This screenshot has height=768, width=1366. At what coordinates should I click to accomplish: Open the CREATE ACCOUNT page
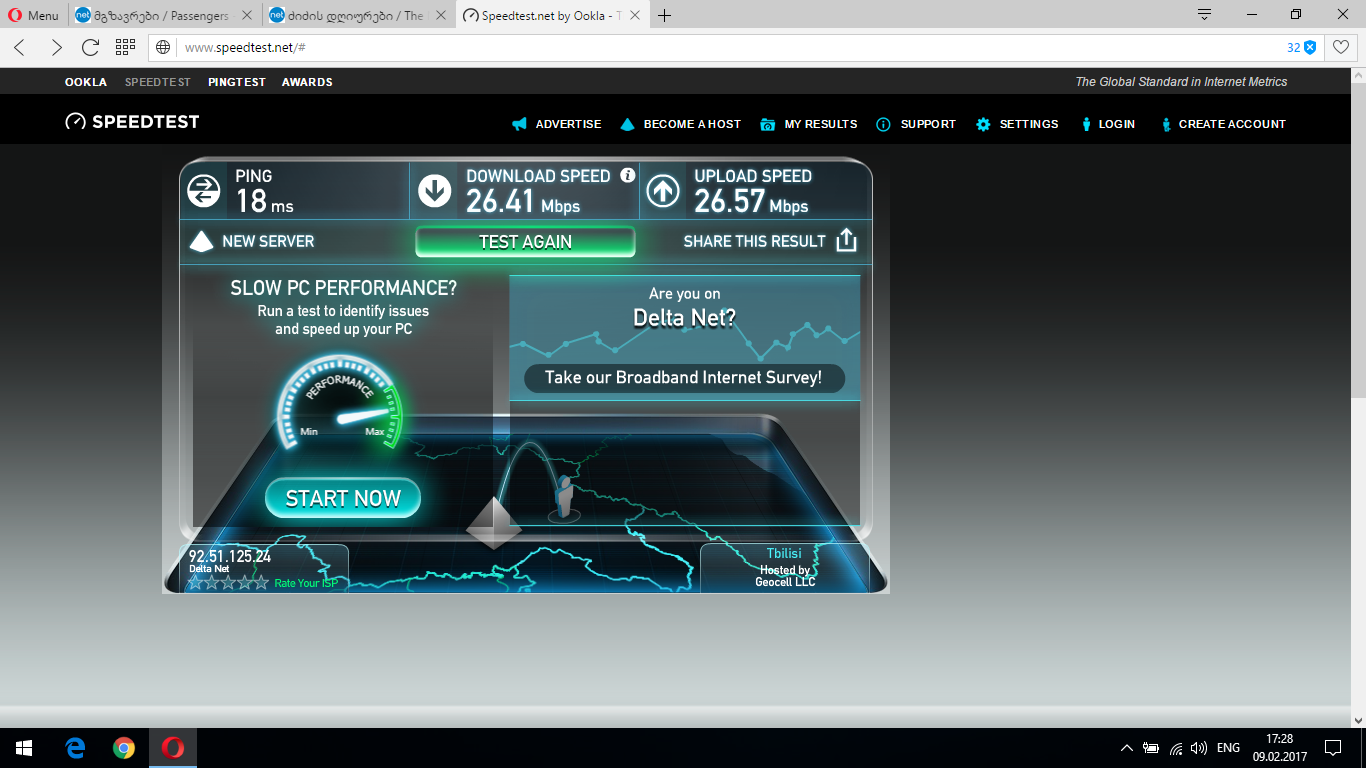coord(1232,124)
